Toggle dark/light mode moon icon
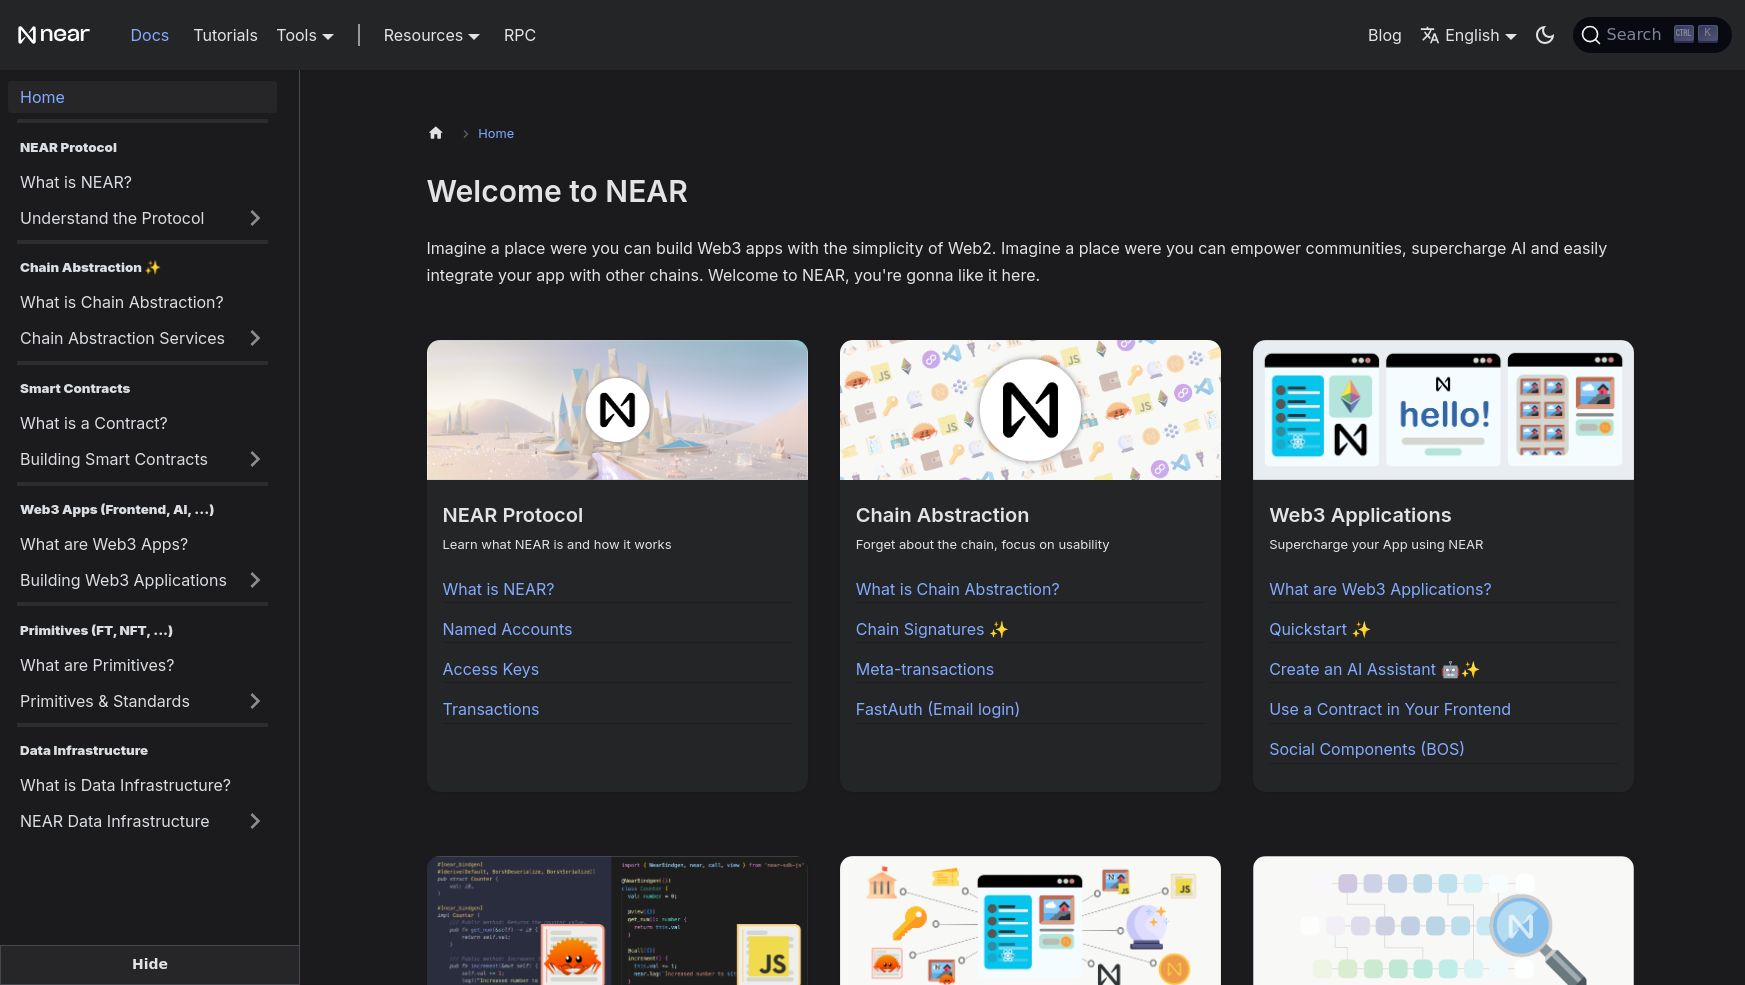The height and width of the screenshot is (985, 1745). point(1545,35)
